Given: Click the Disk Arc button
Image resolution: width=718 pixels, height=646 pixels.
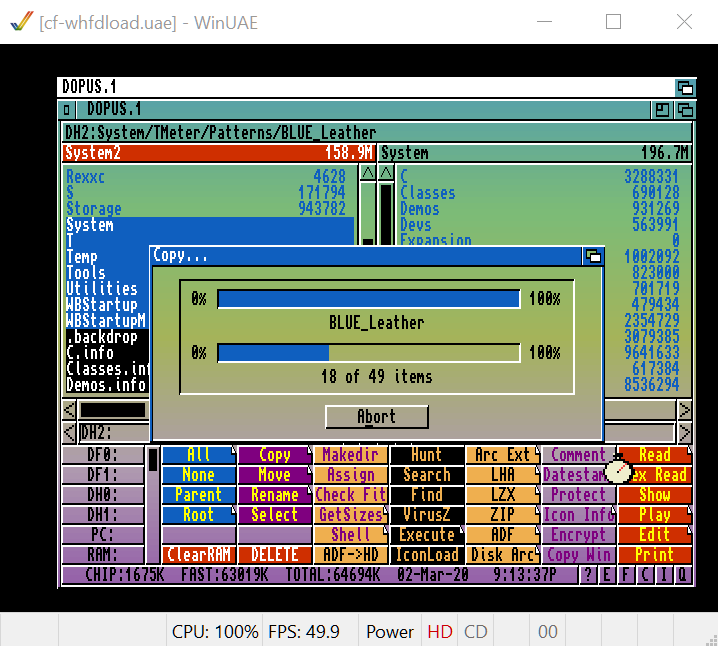Looking at the screenshot, I should click(503, 555).
